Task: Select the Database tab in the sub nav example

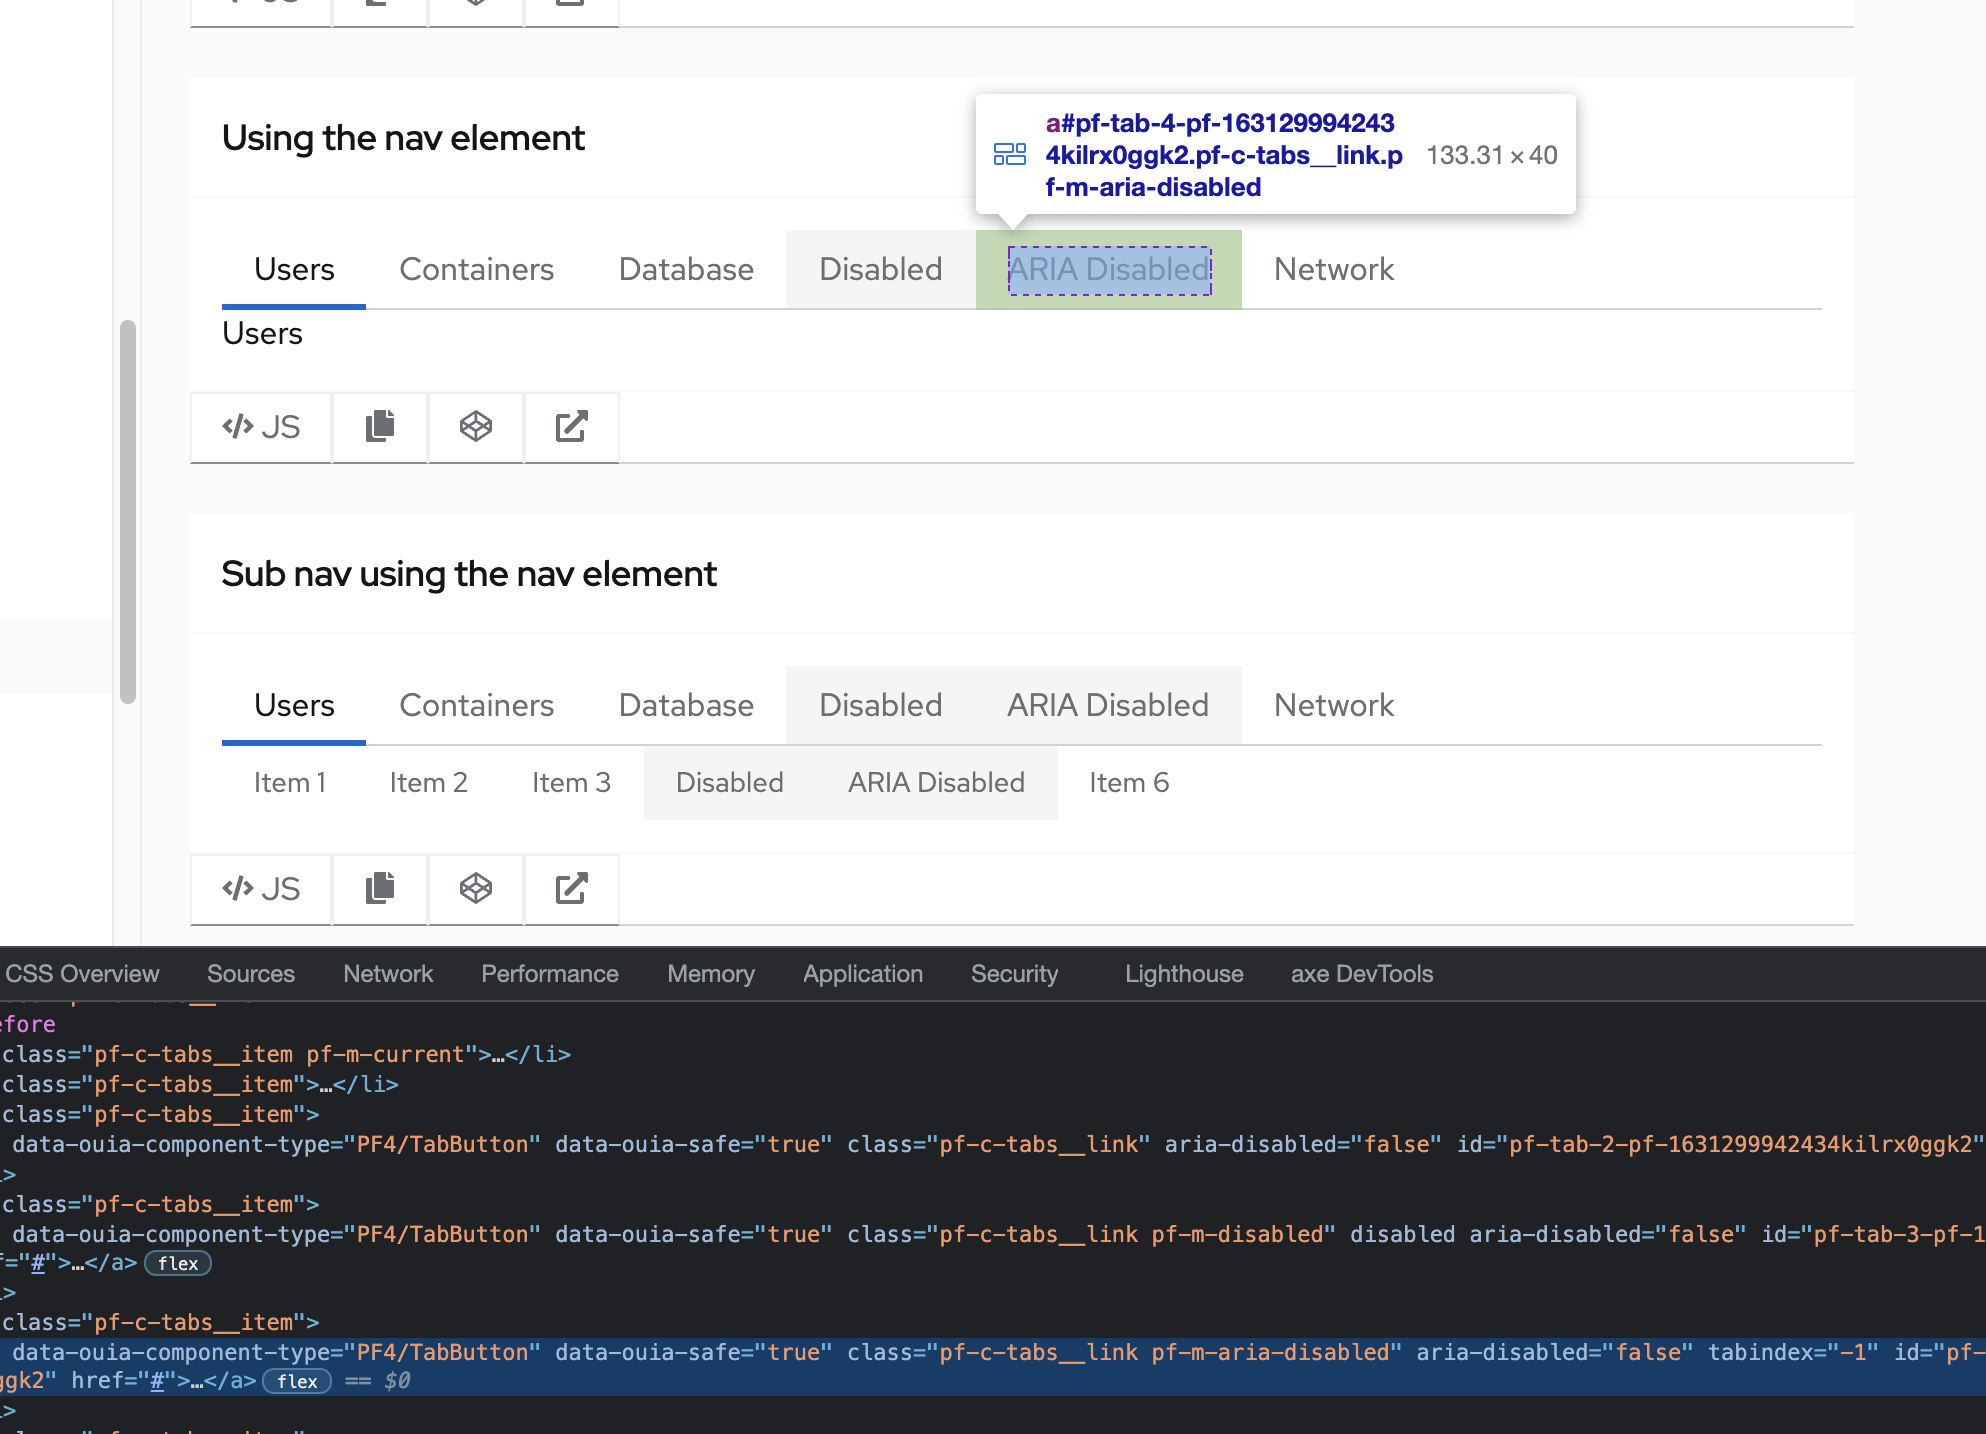Action: [x=686, y=706]
